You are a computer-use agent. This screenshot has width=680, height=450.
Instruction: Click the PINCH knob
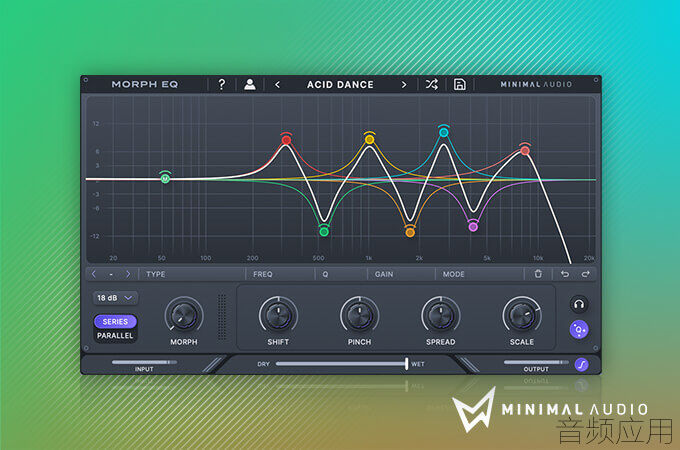(x=360, y=316)
